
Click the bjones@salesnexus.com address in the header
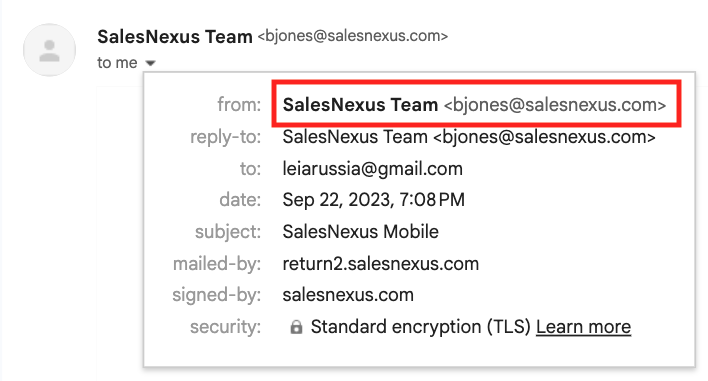pyautogui.click(x=353, y=36)
